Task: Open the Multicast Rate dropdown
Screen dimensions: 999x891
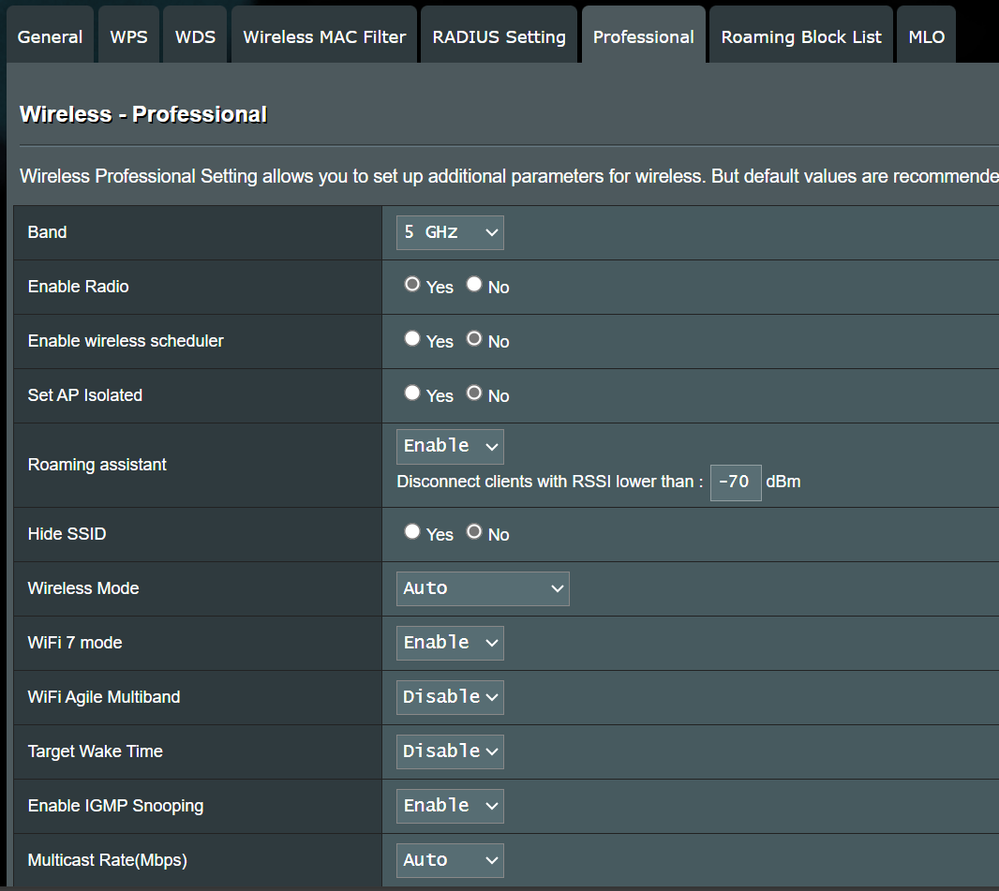Action: [x=450, y=860]
